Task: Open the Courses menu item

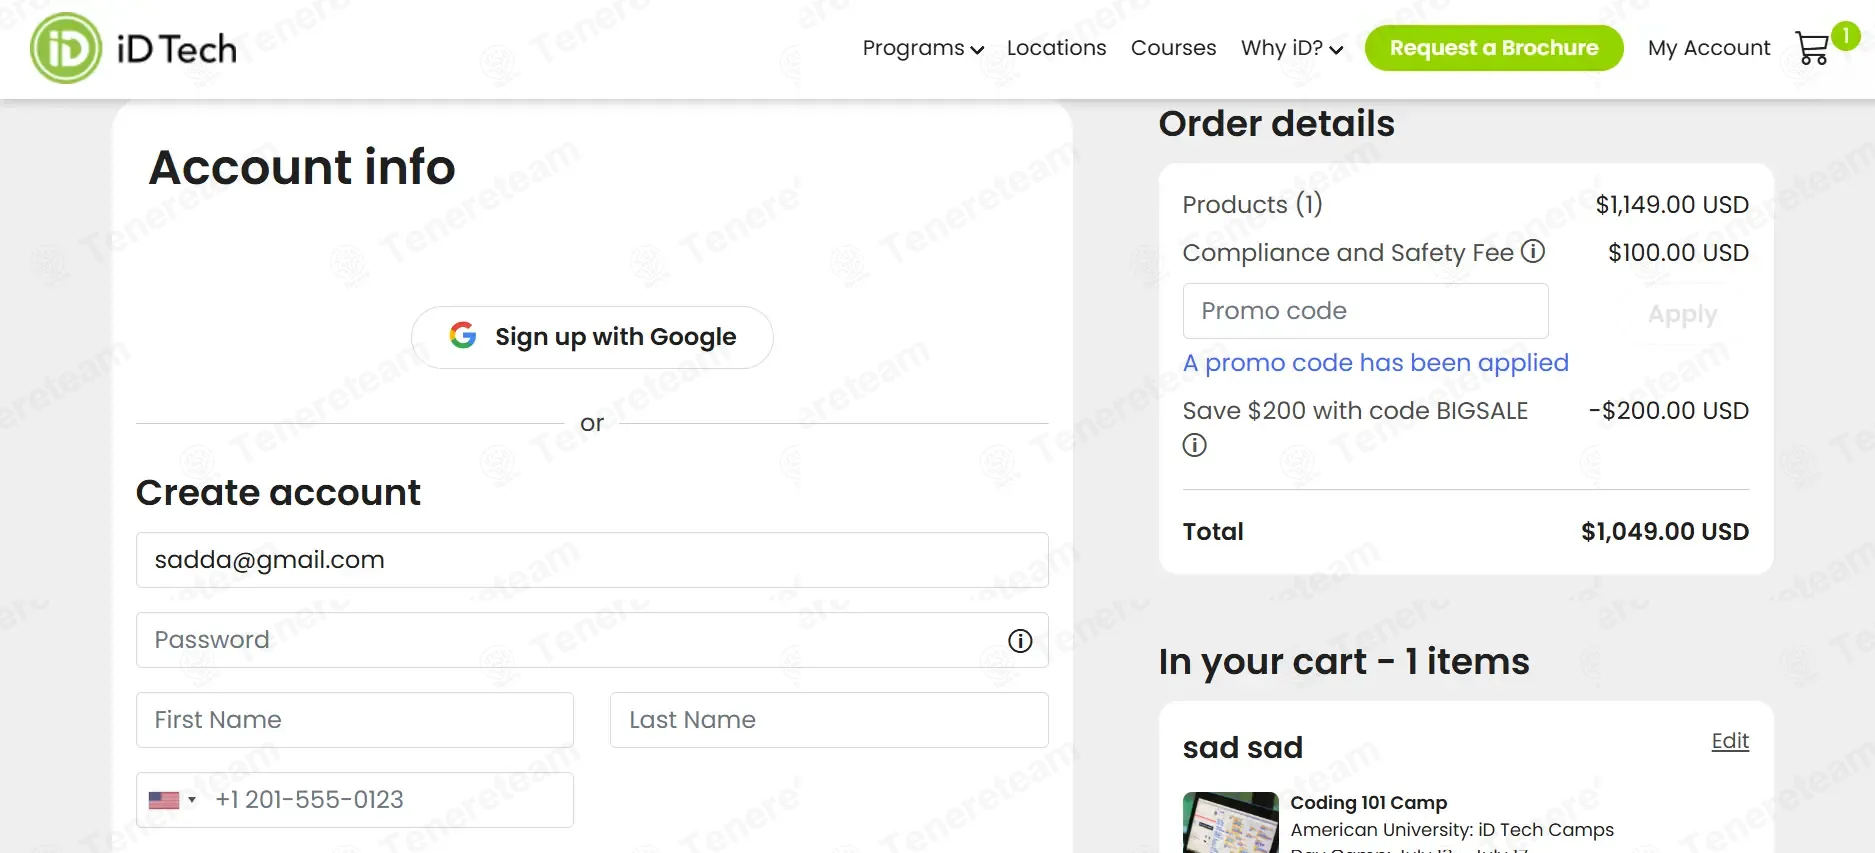Action: [x=1173, y=48]
